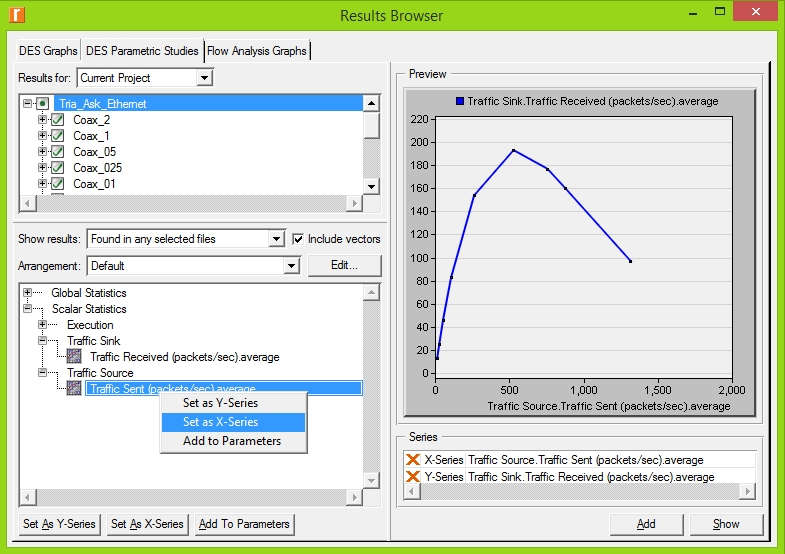
Task: Select the Execution label
Action: click(x=90, y=325)
